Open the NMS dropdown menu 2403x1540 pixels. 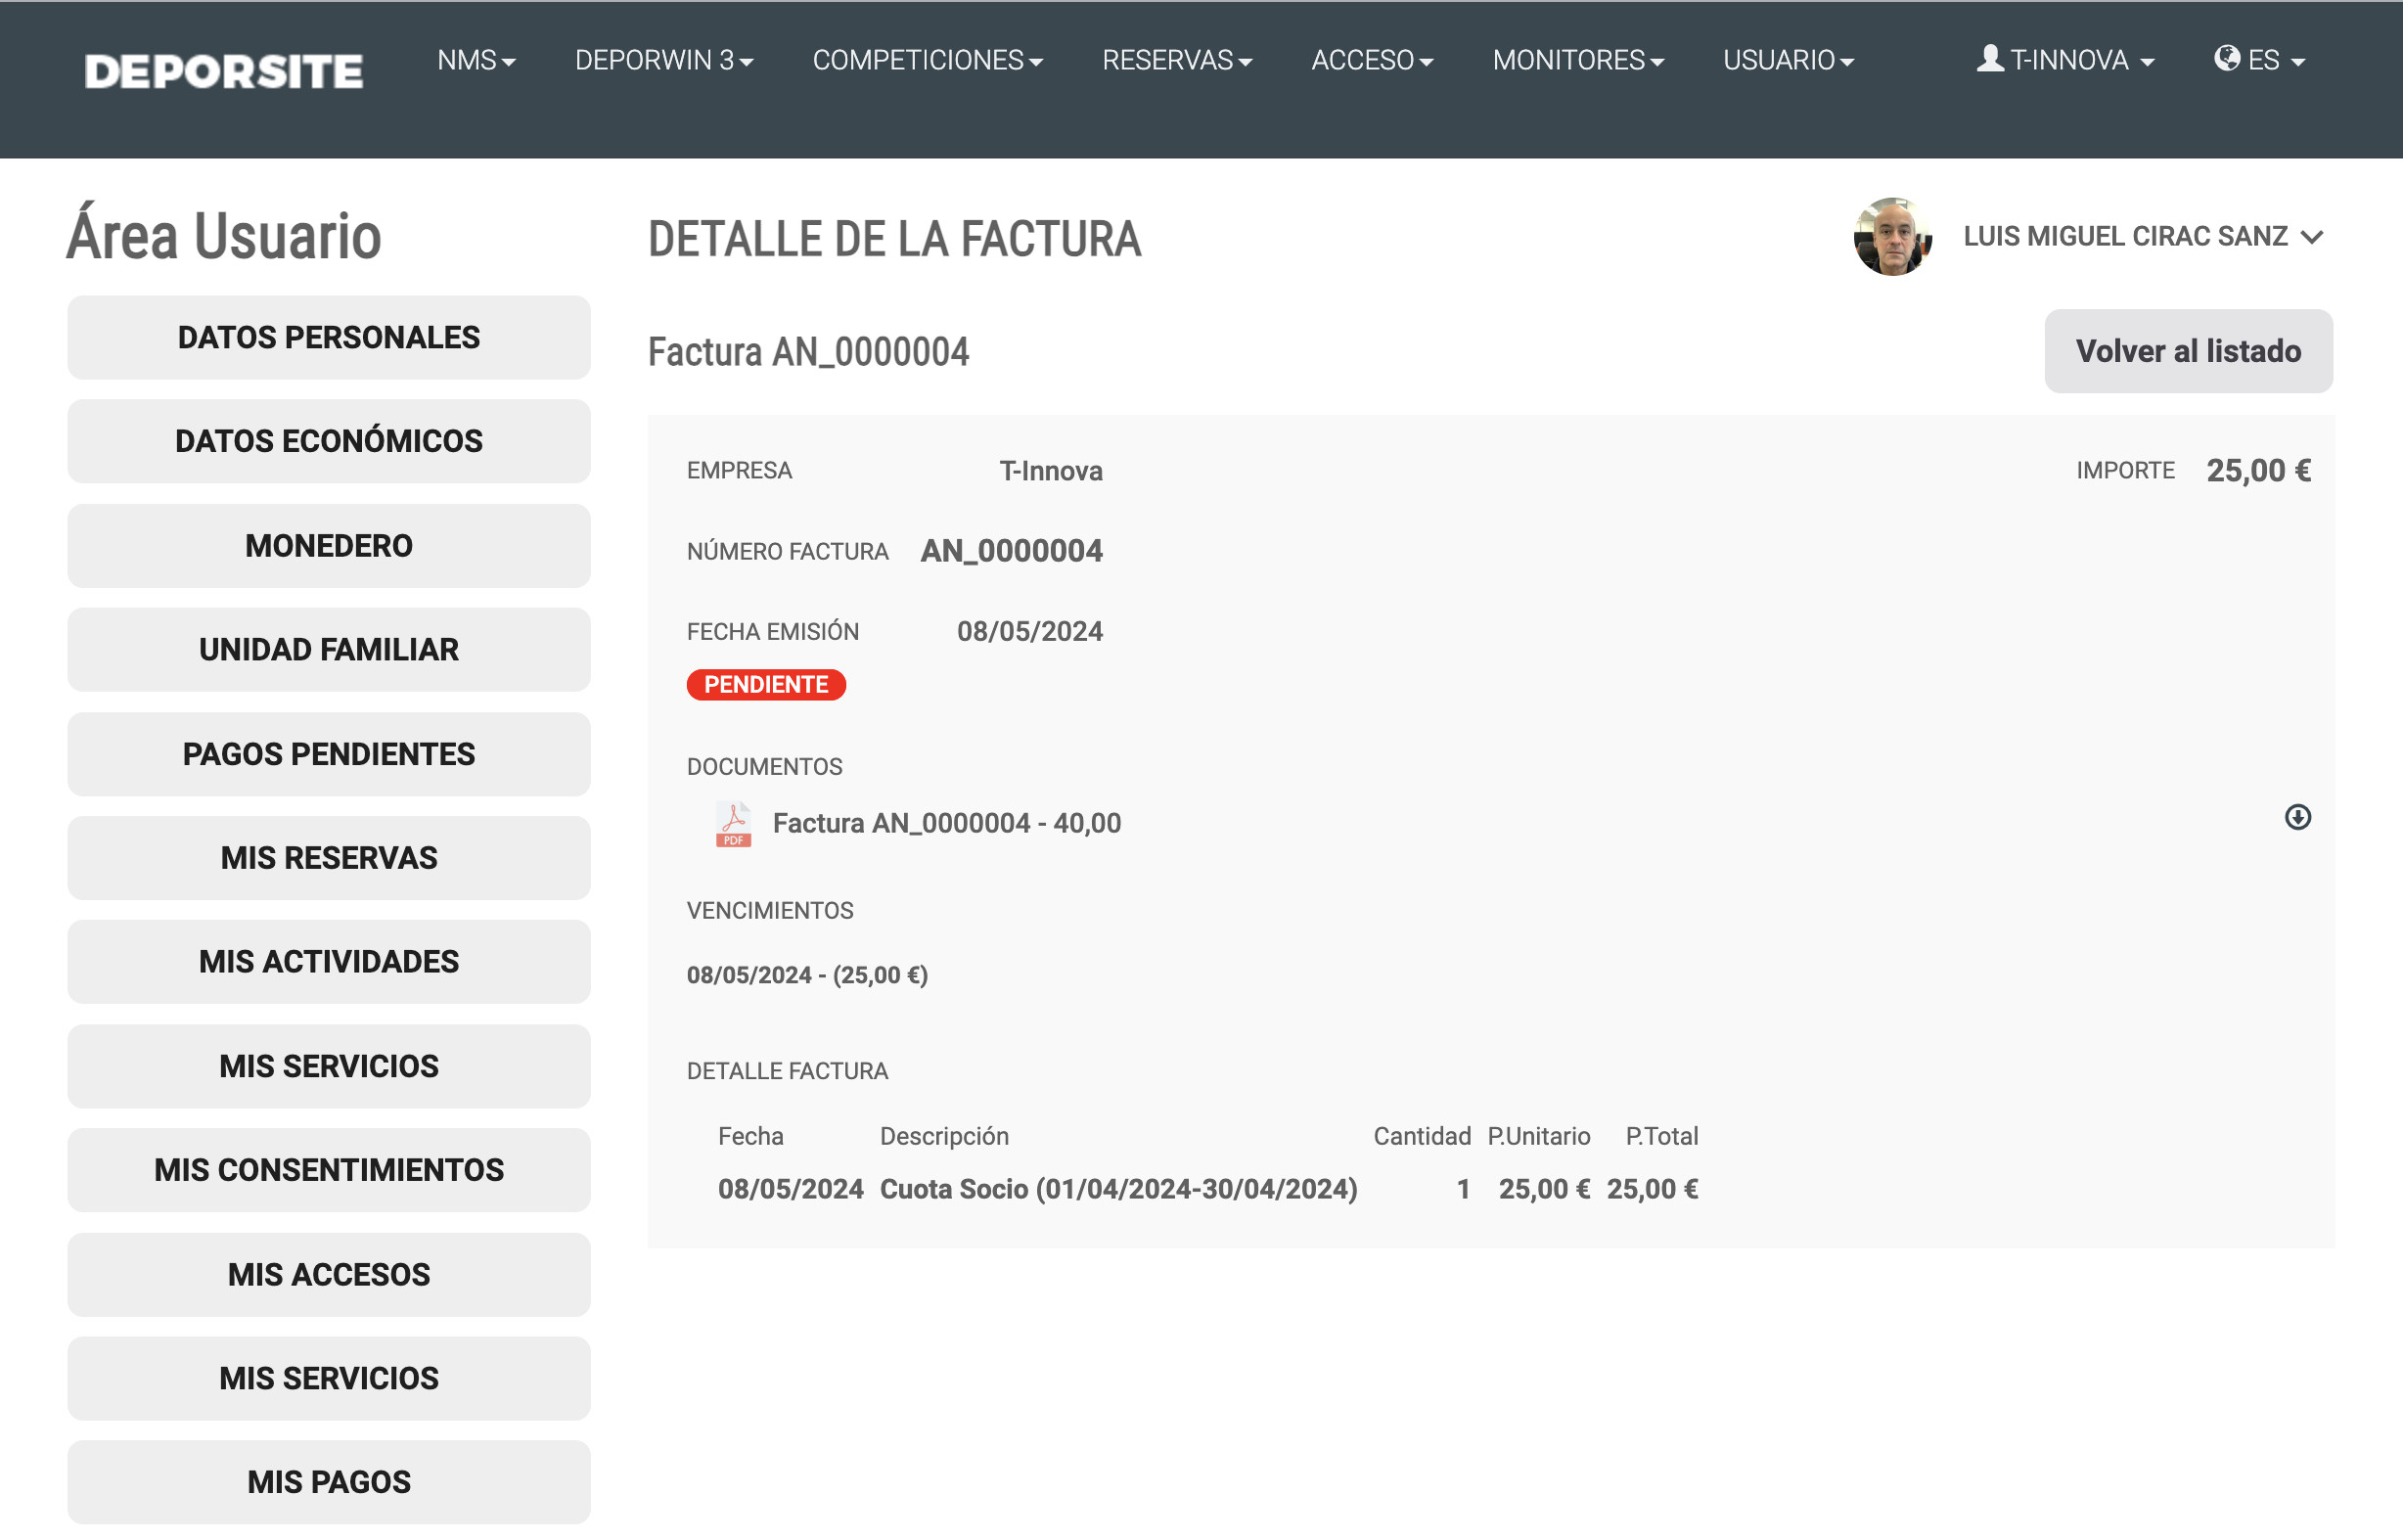(476, 61)
